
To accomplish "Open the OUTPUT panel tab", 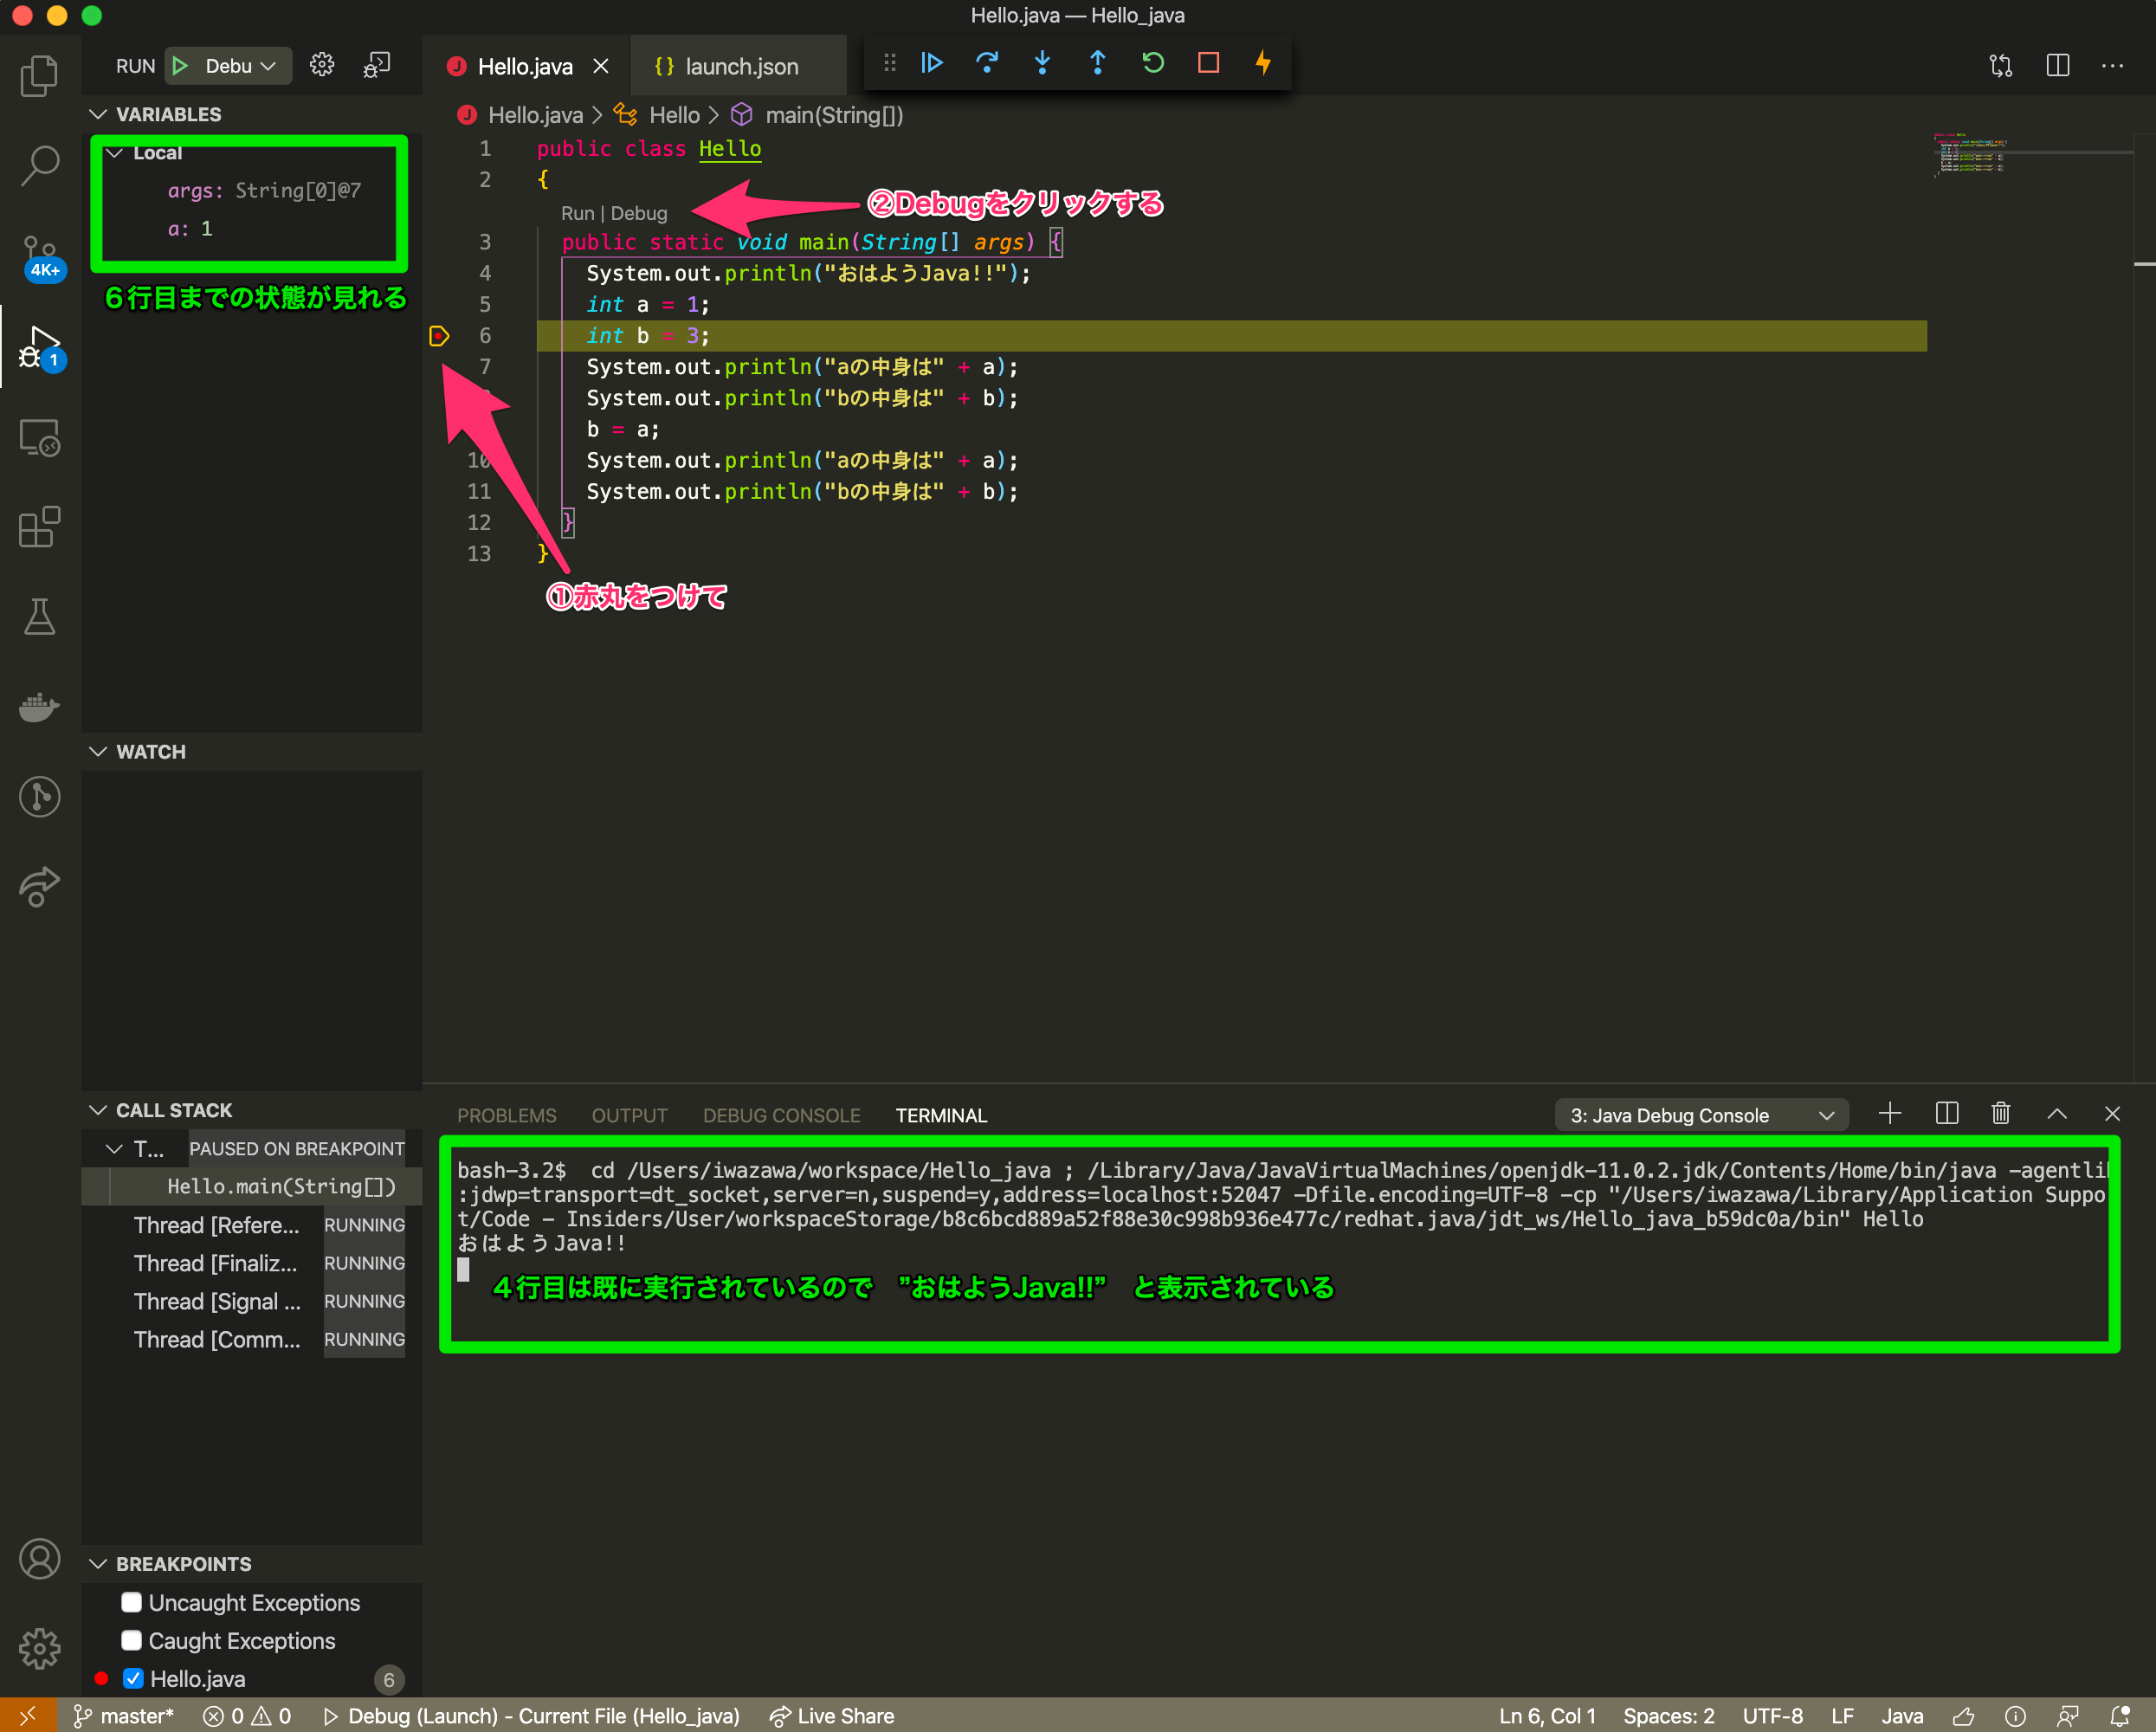I will coord(629,1115).
